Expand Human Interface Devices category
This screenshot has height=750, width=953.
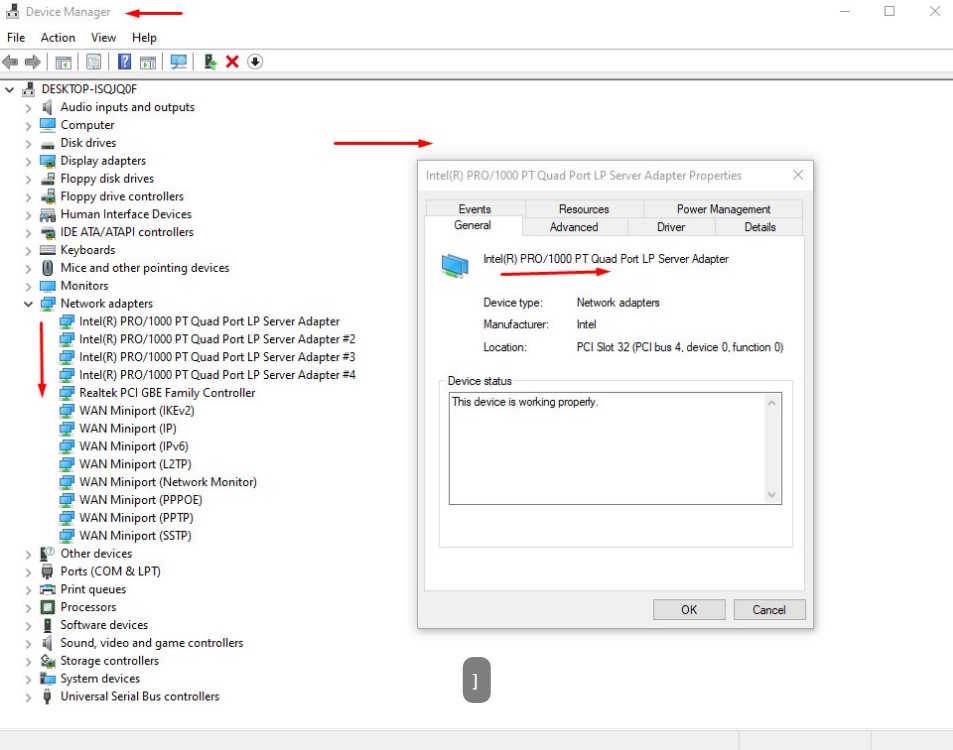28,215
